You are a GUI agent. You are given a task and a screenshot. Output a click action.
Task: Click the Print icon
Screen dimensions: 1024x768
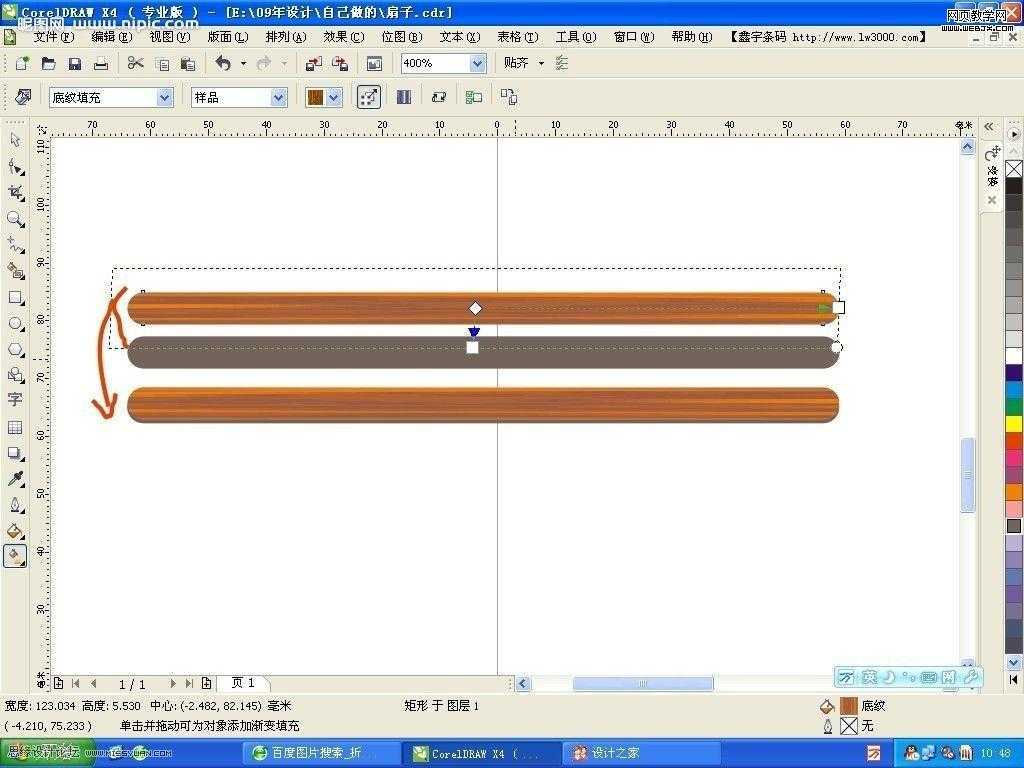(x=101, y=63)
